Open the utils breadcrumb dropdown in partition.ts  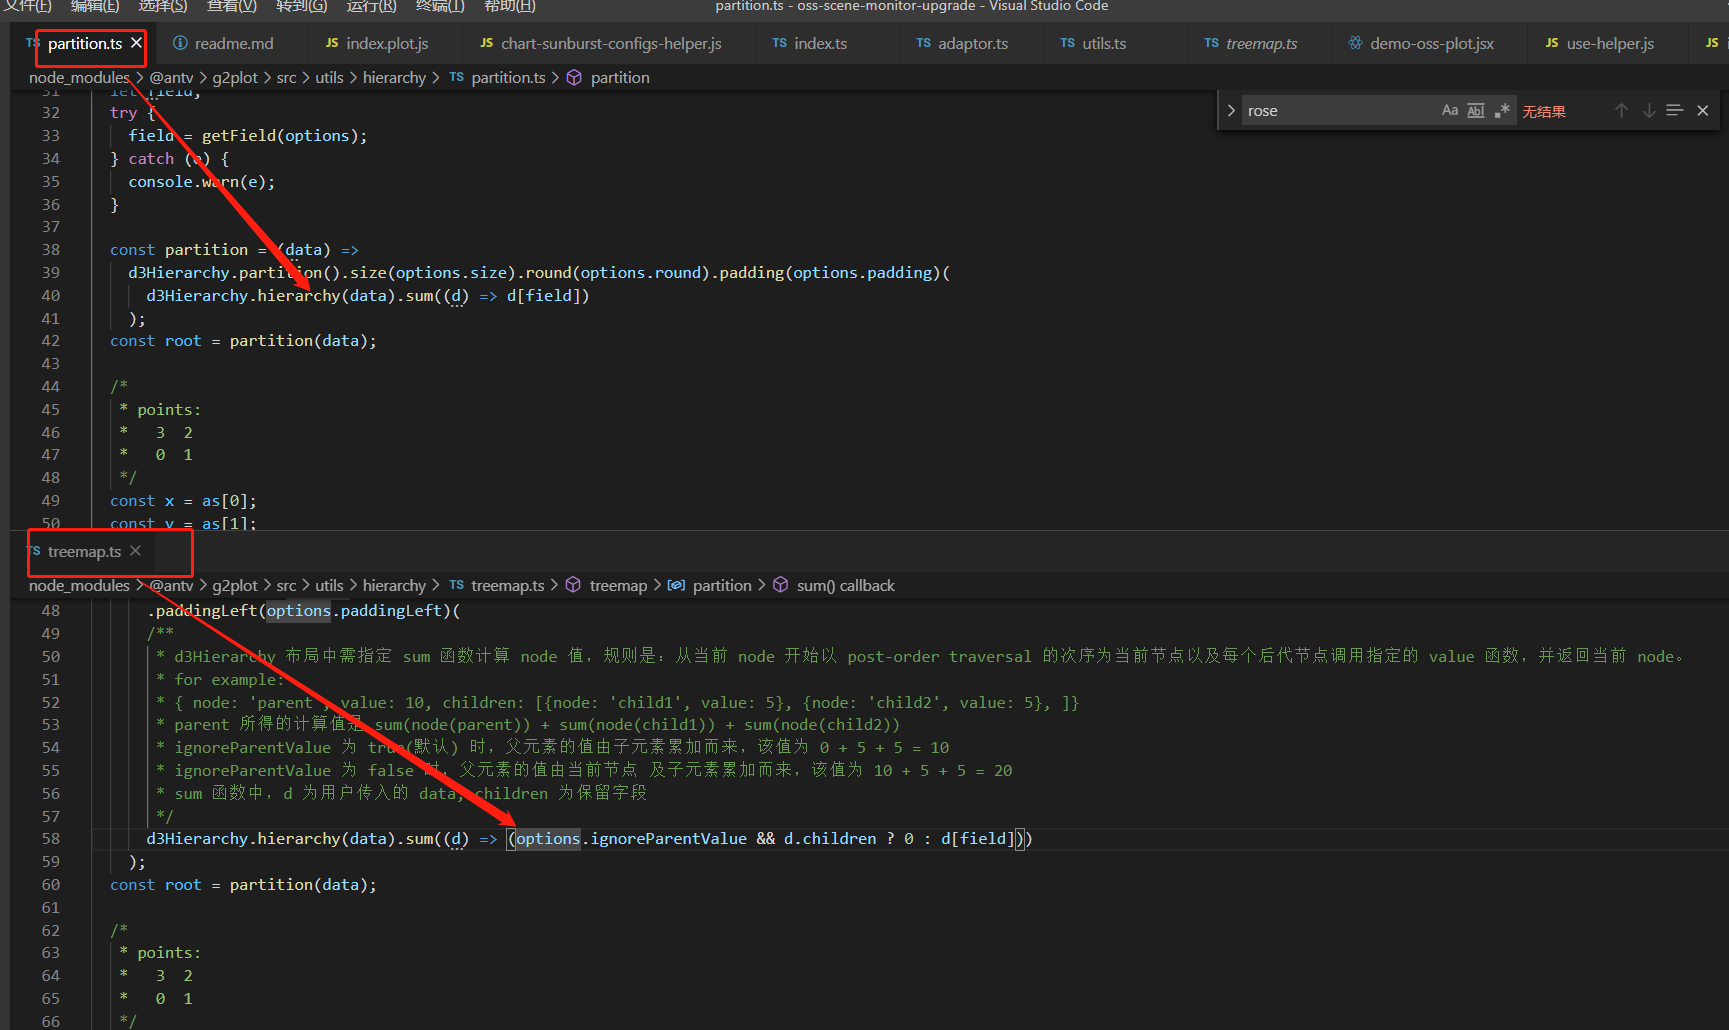coord(328,77)
